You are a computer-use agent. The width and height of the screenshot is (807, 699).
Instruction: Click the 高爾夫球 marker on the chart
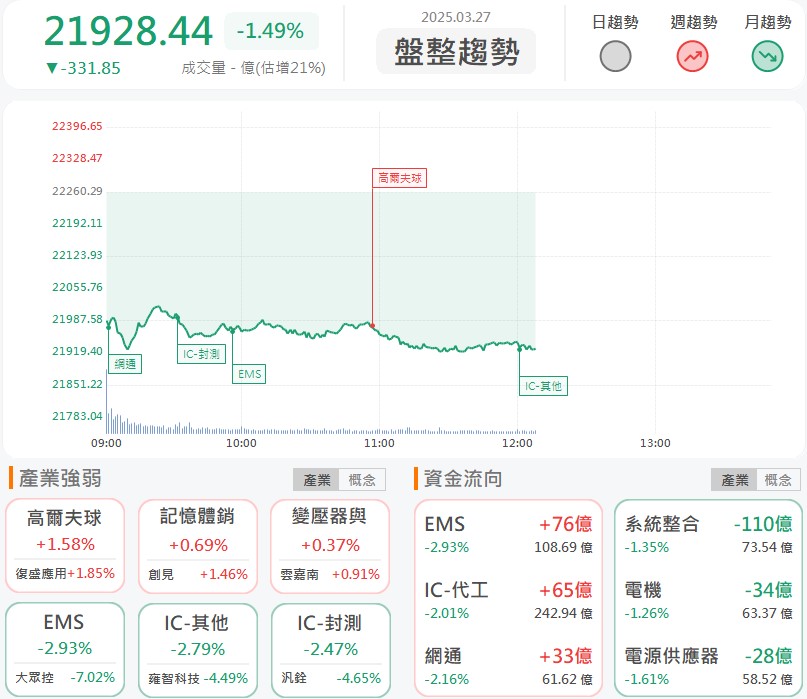coord(400,178)
